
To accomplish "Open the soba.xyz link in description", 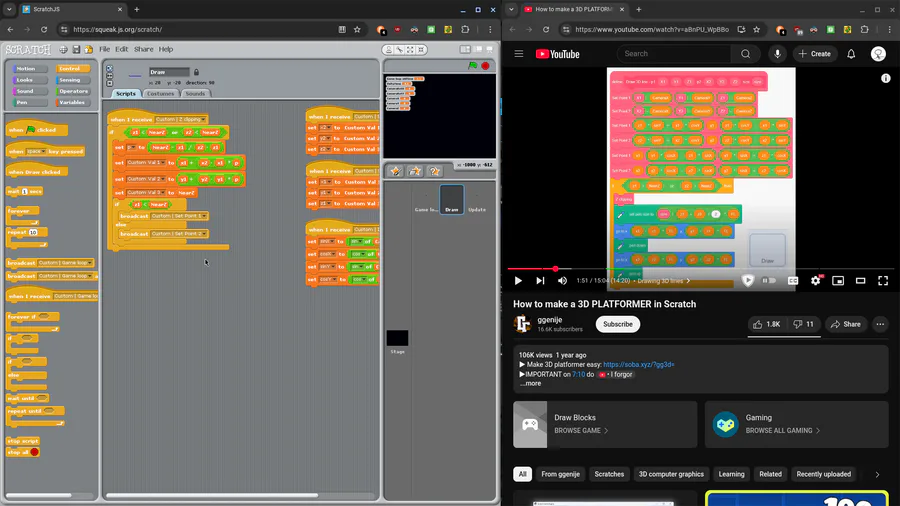I will point(639,364).
